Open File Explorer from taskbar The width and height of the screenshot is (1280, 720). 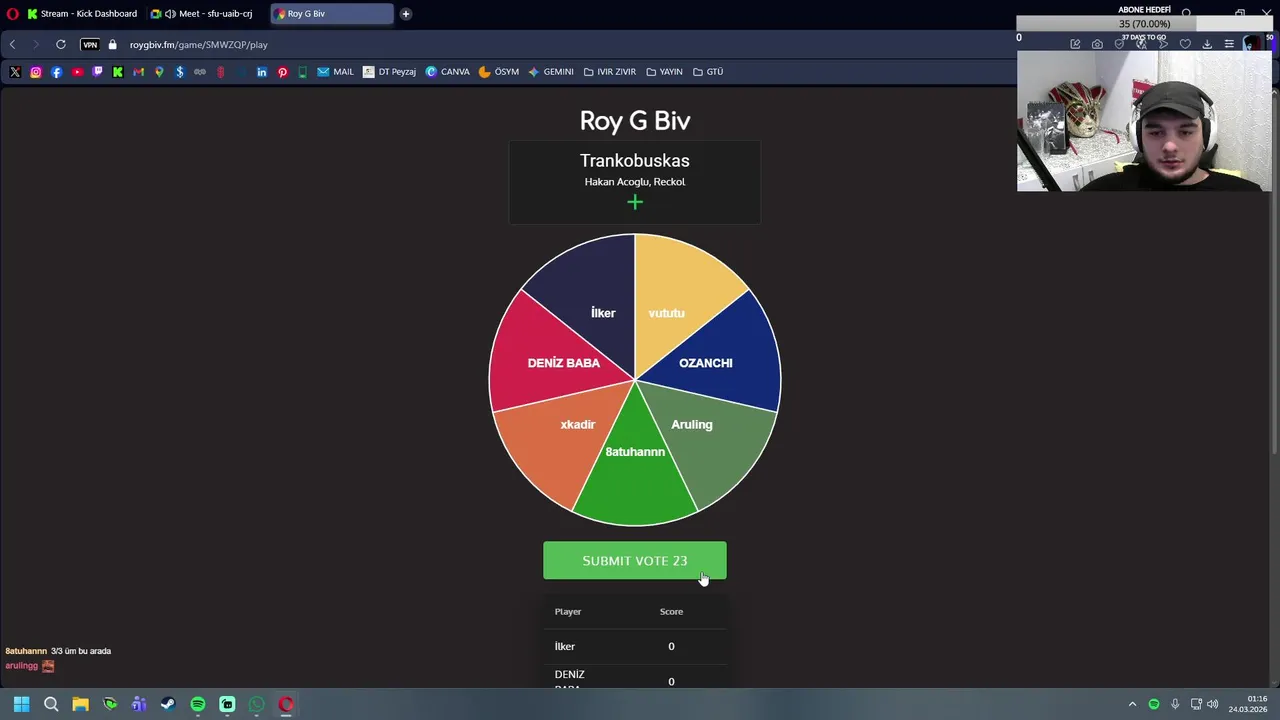(80, 704)
